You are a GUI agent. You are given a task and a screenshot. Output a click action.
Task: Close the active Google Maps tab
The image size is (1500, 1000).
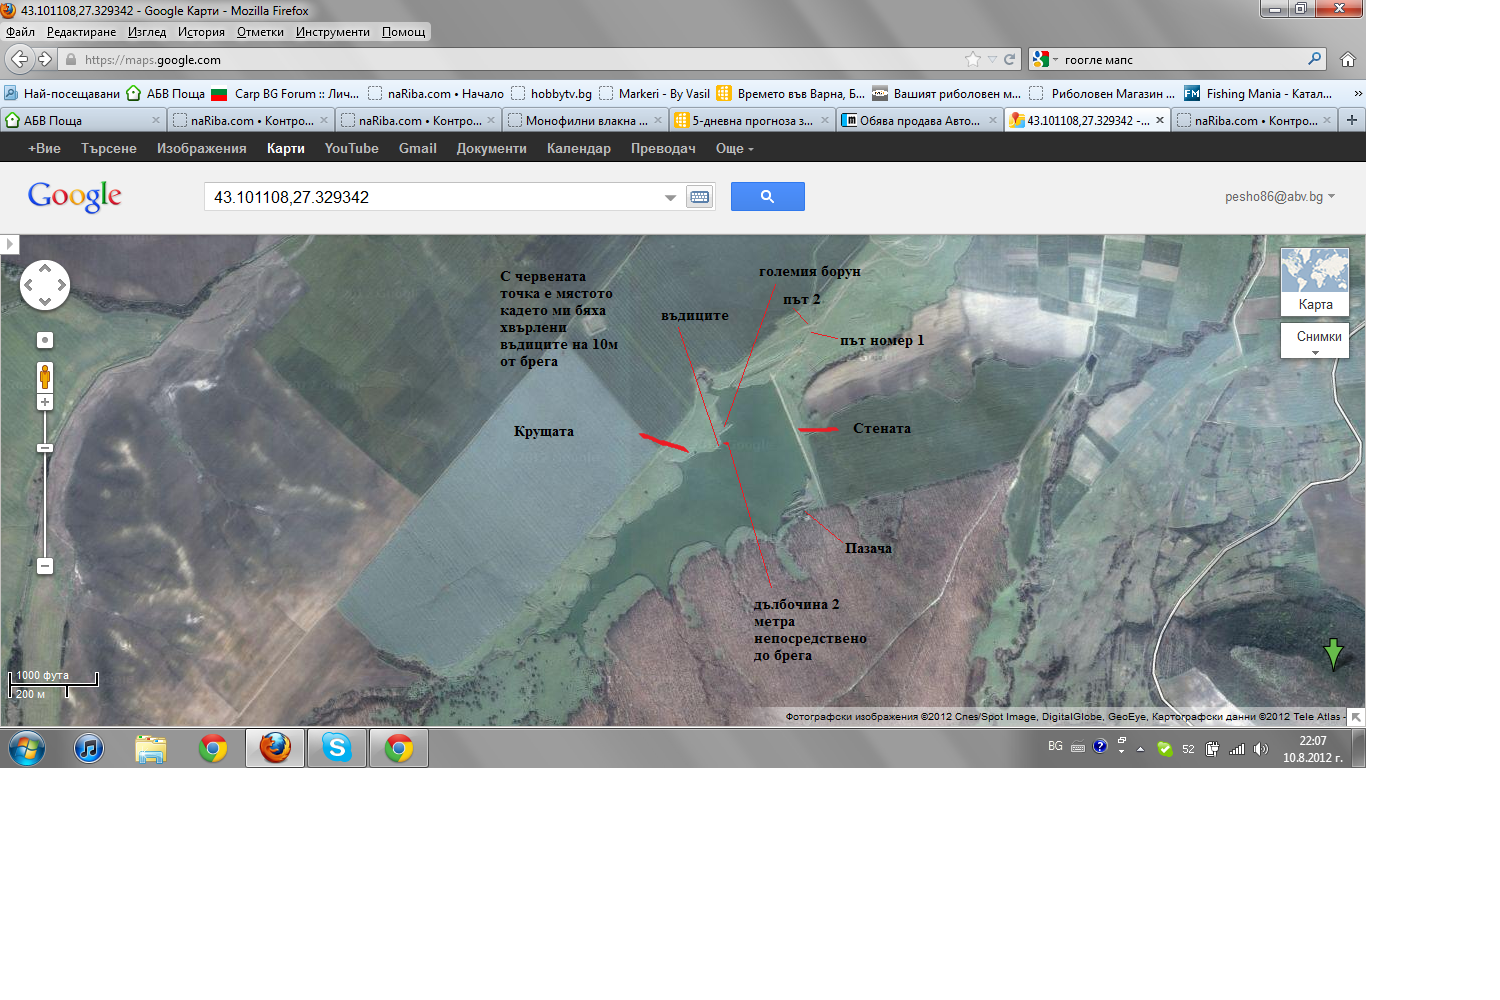pyautogui.click(x=1160, y=120)
